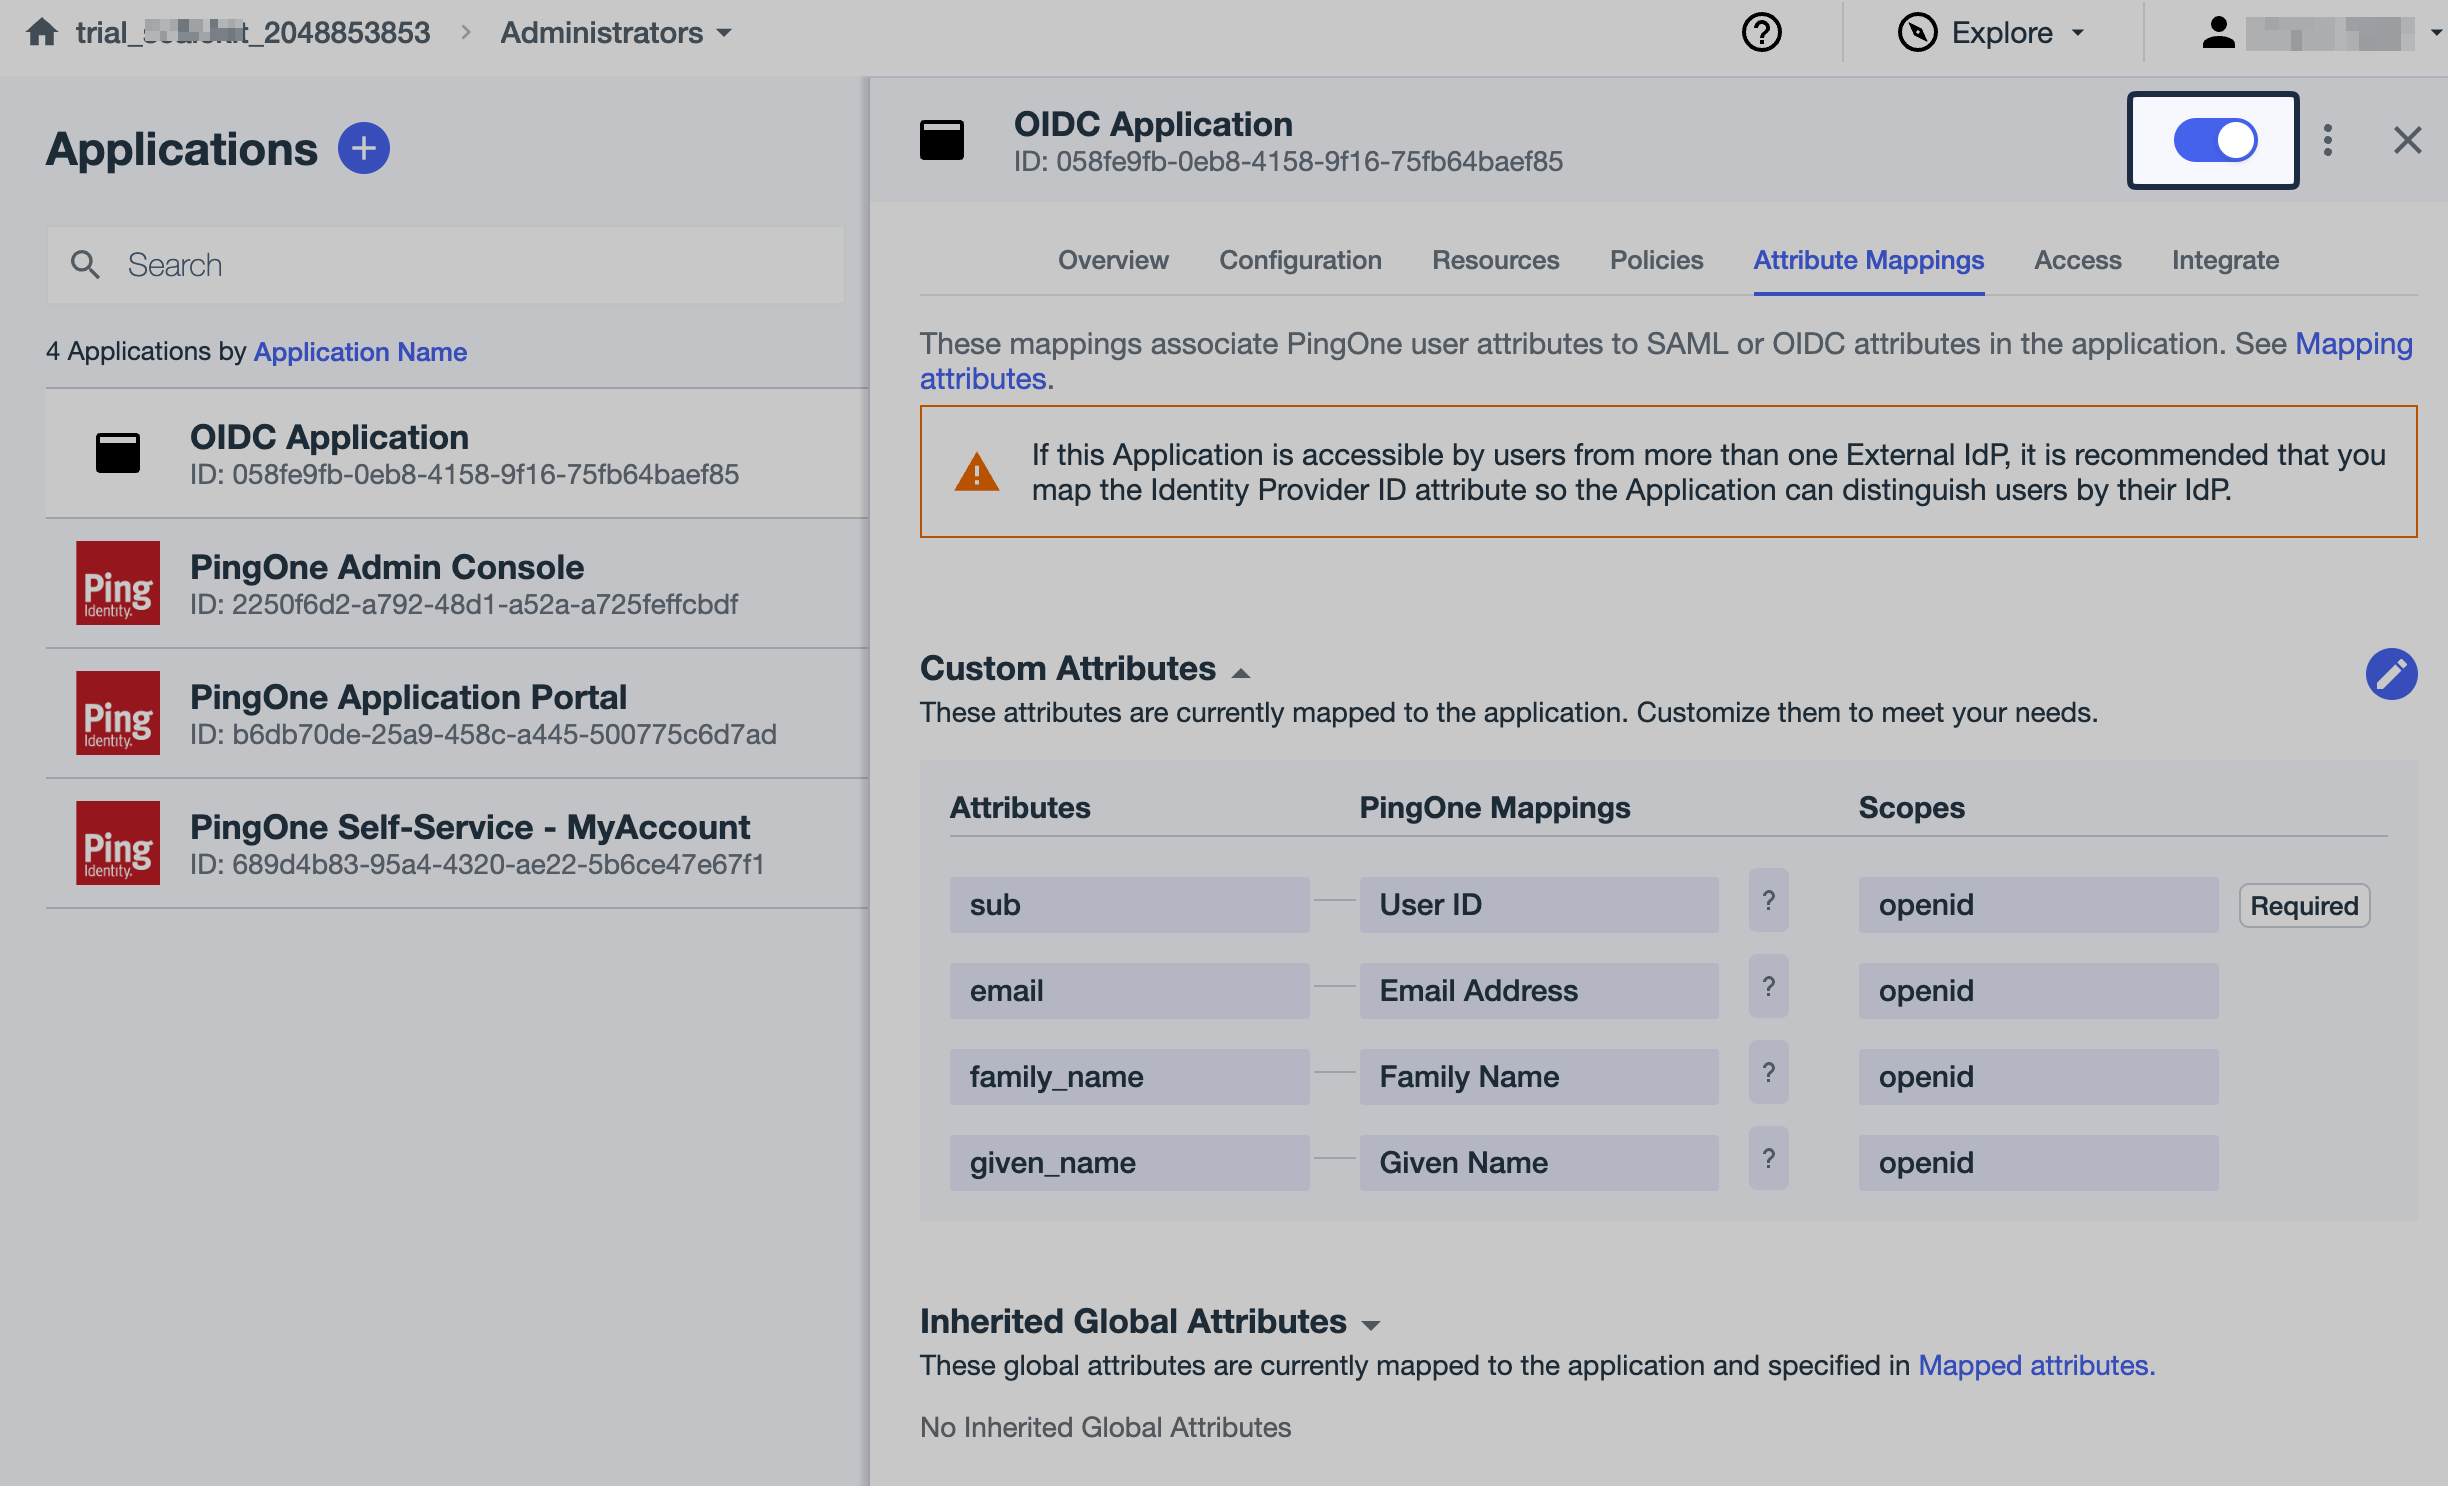Click the plus icon to add an application
The width and height of the screenshot is (2448, 1486).
364,147
